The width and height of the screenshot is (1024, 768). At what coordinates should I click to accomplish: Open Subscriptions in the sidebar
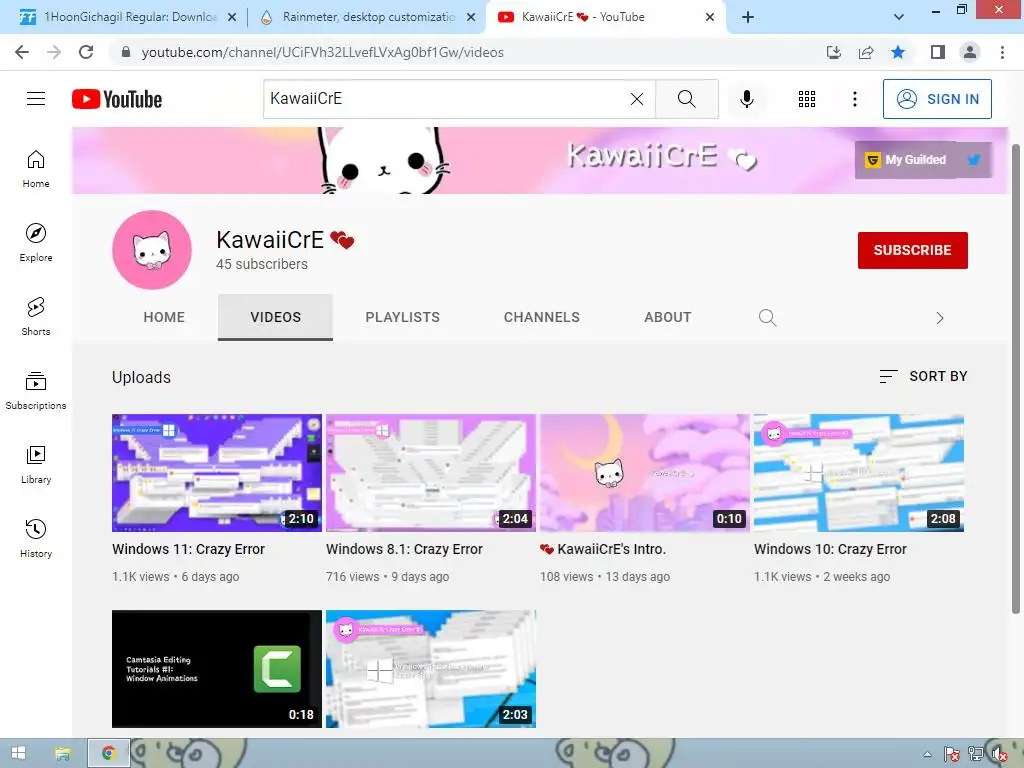point(36,391)
